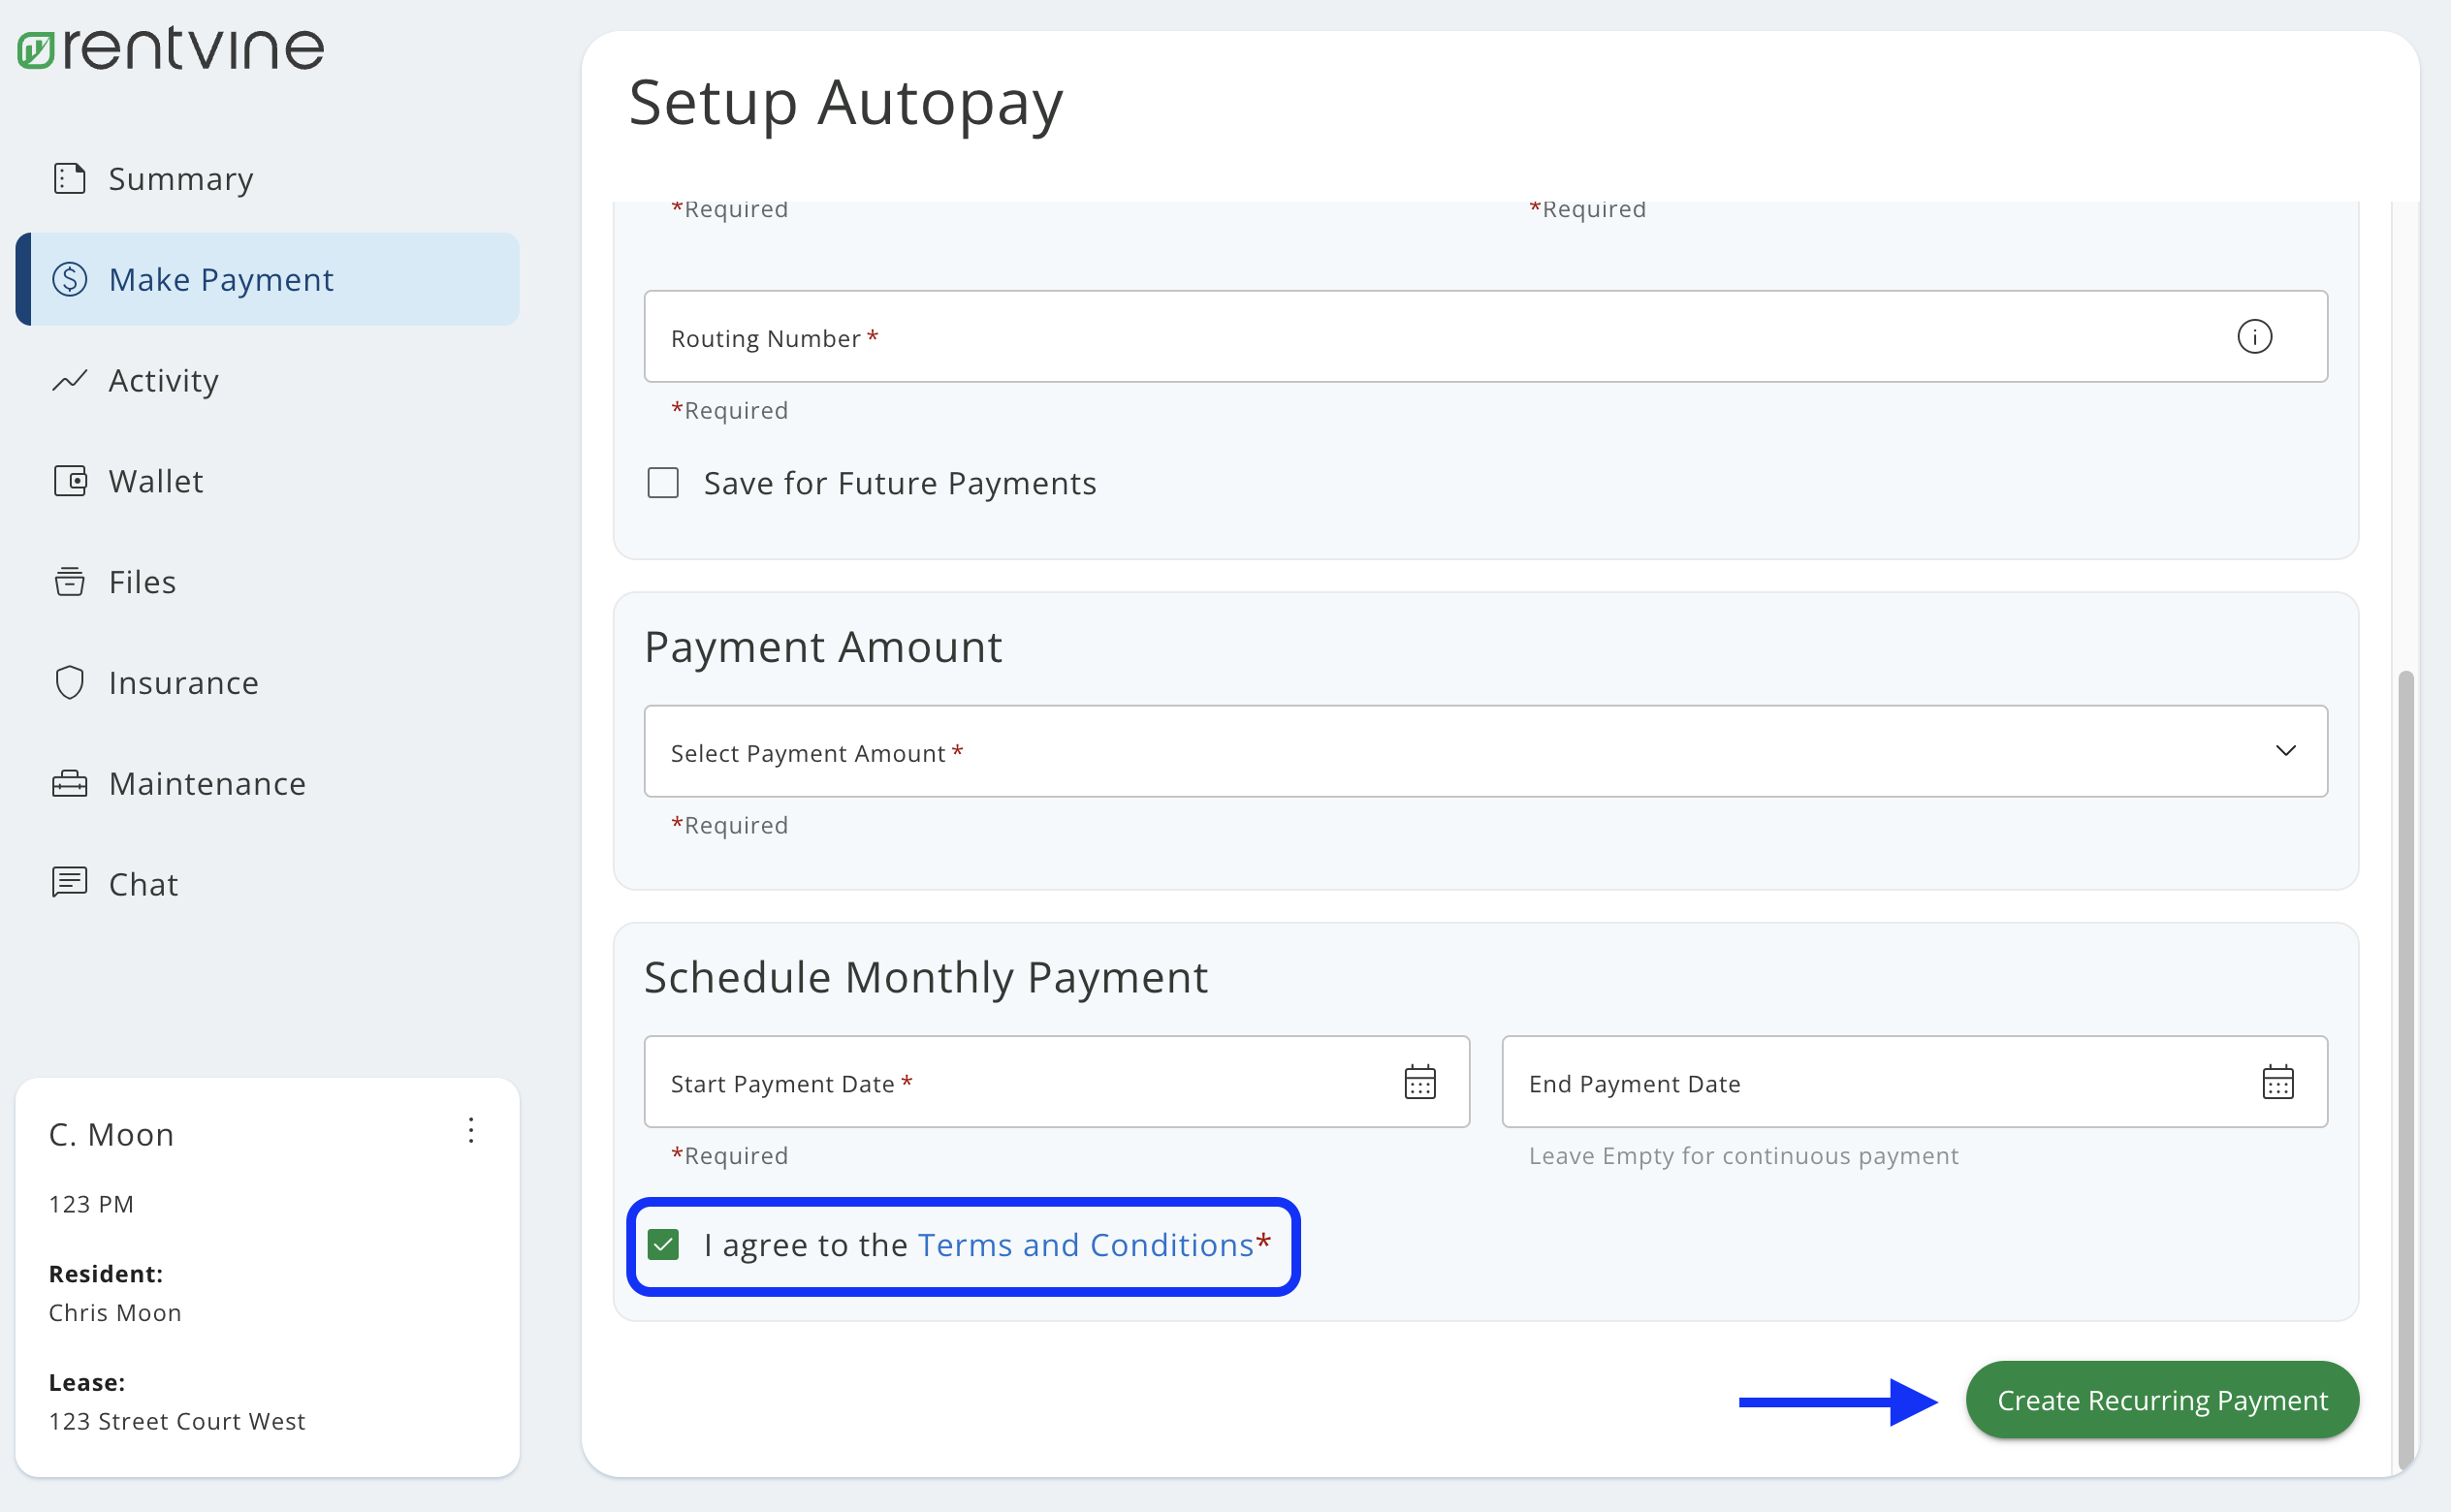Open the End Payment Date calendar icon

coord(2277,1082)
